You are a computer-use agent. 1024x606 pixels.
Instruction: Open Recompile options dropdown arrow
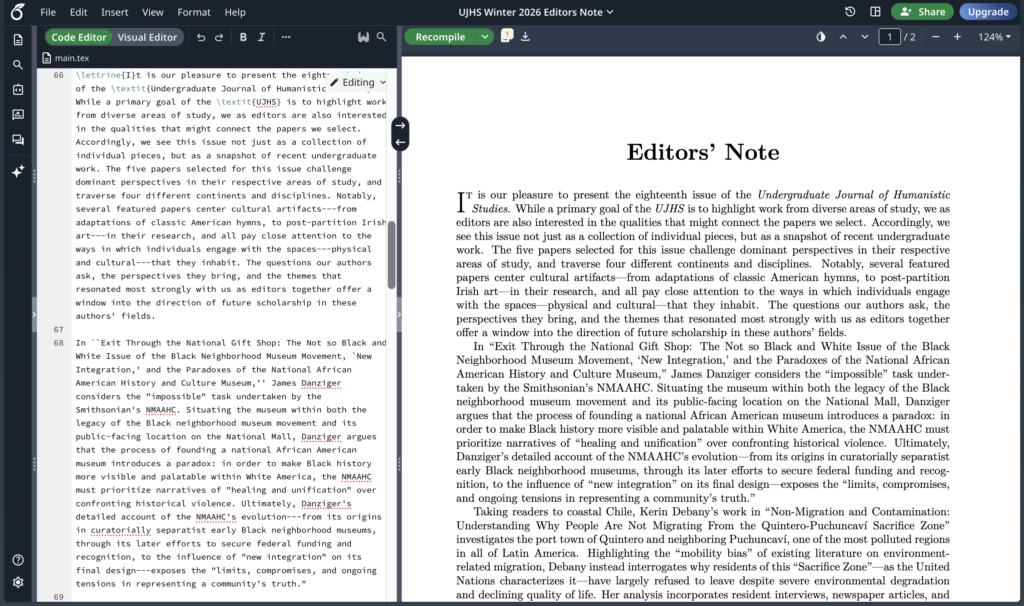(x=485, y=37)
